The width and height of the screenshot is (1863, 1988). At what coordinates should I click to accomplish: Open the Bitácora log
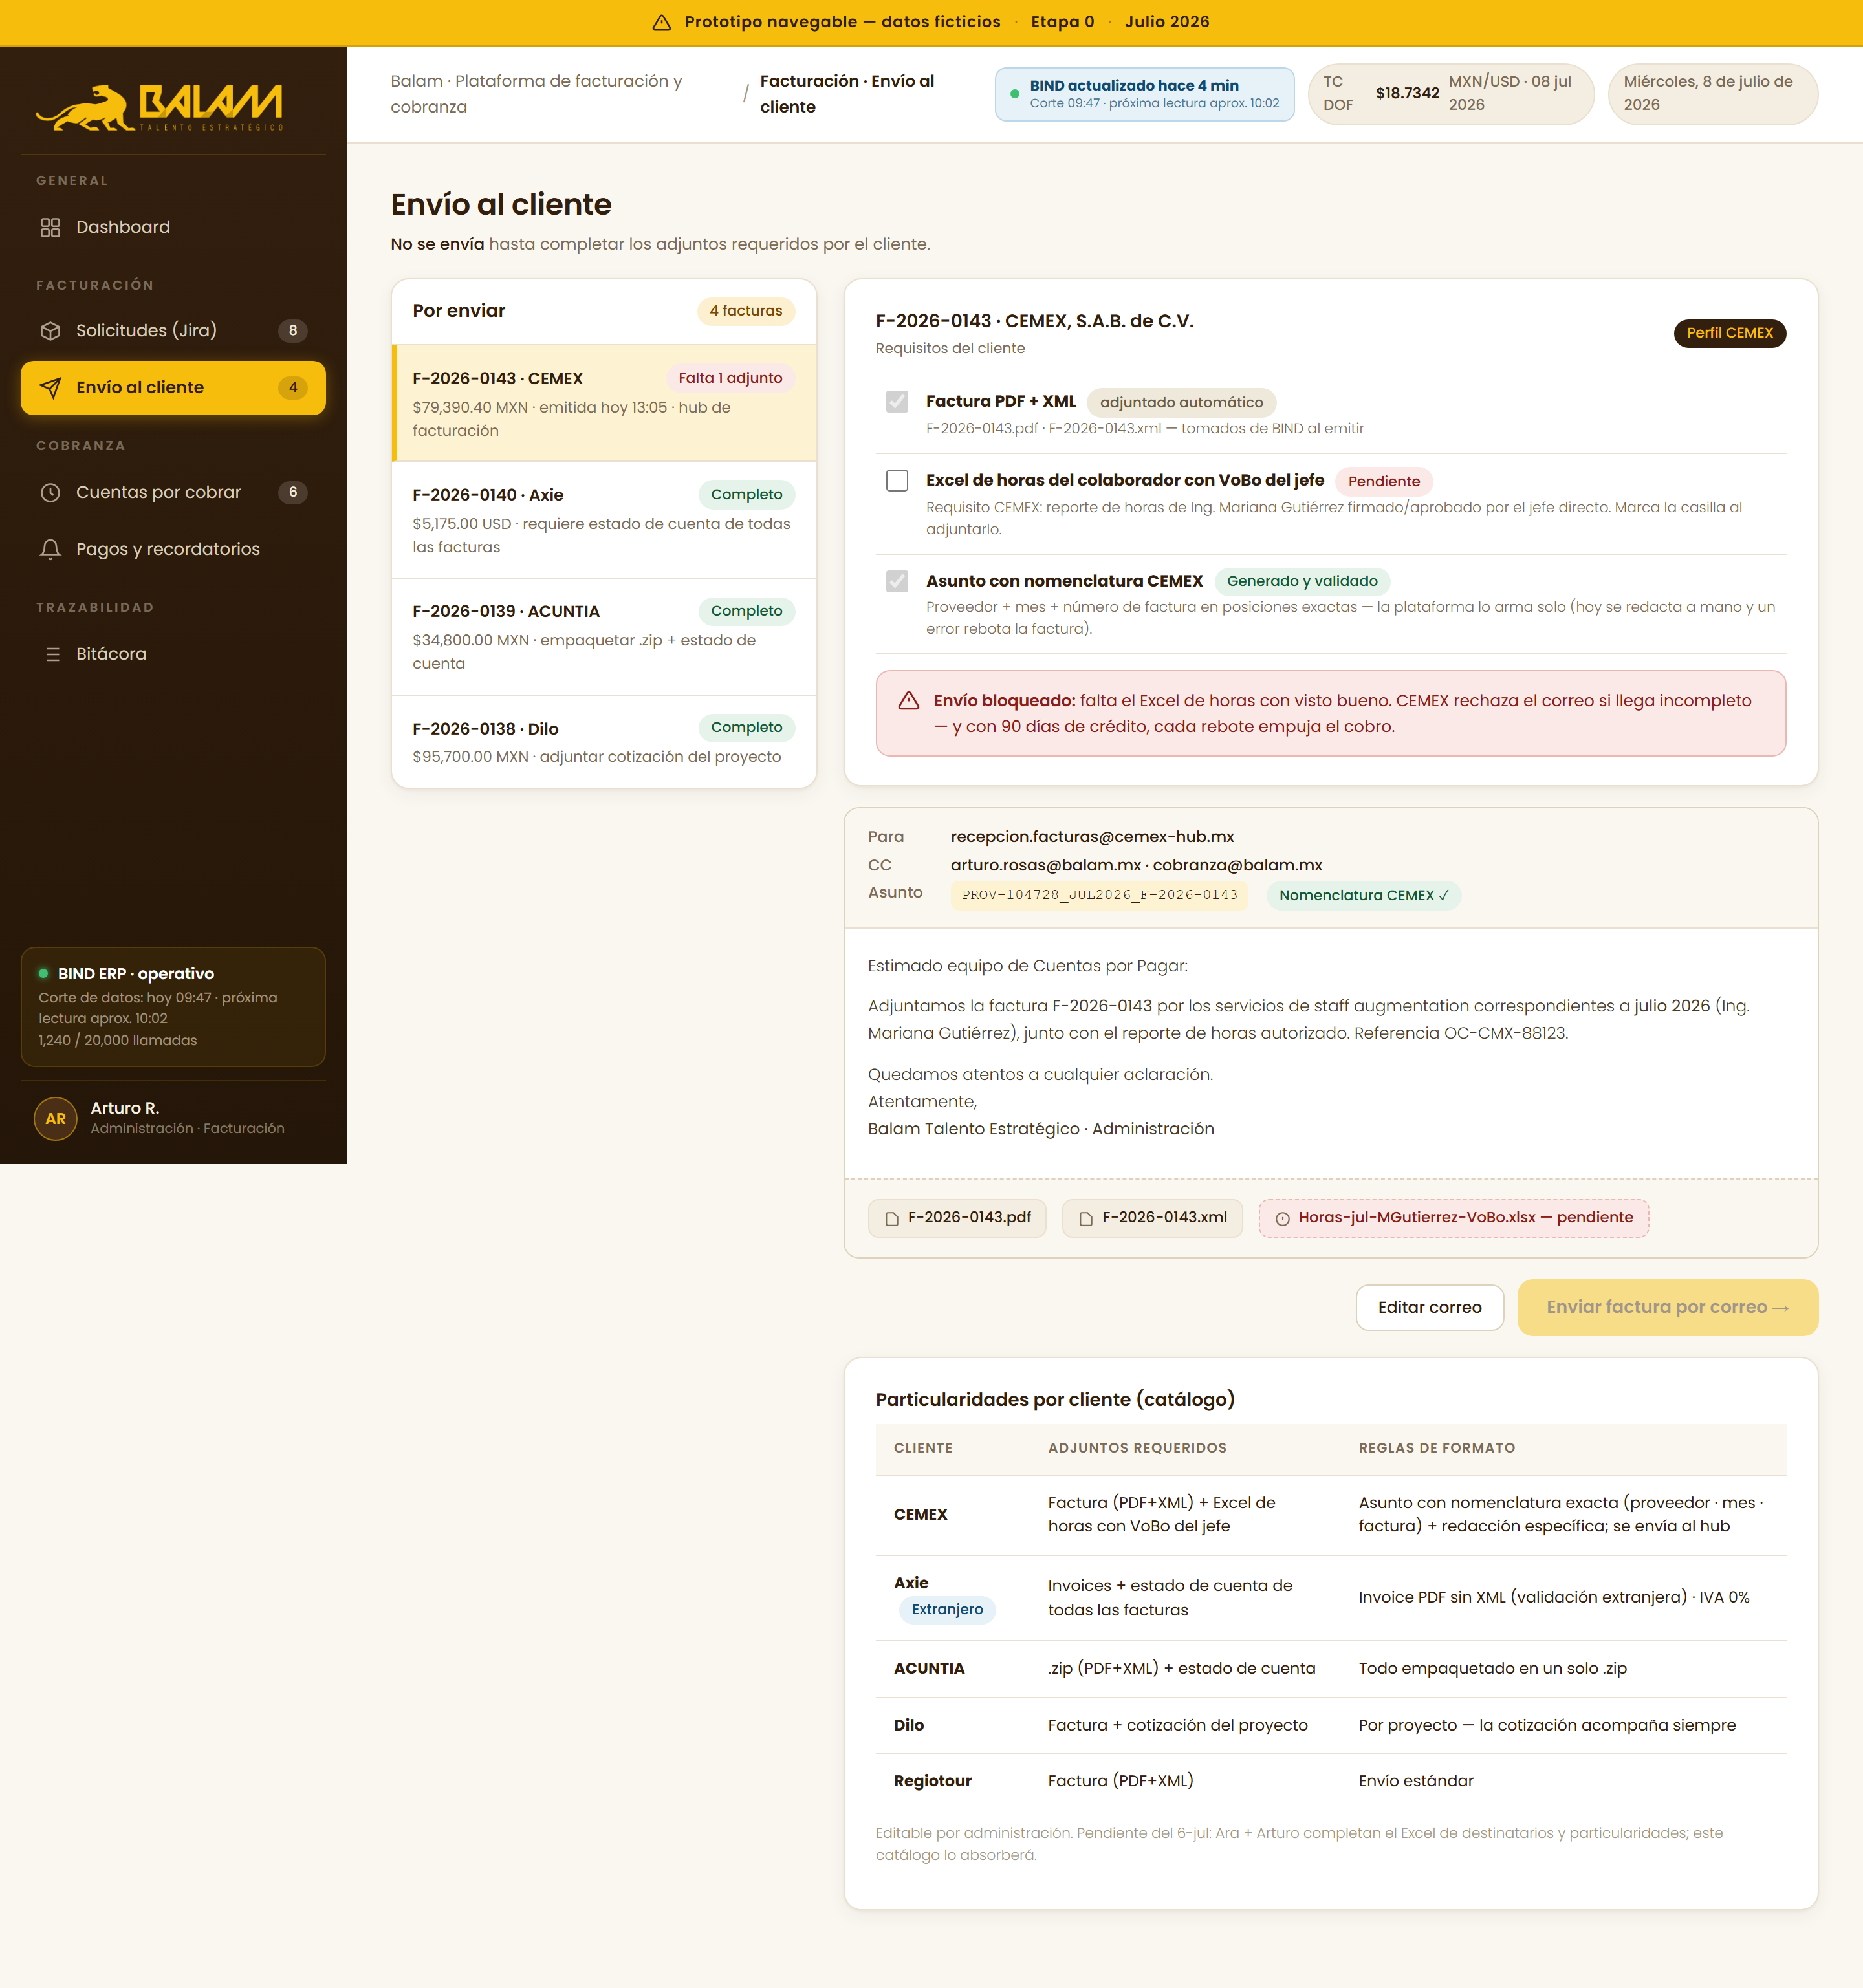click(173, 654)
